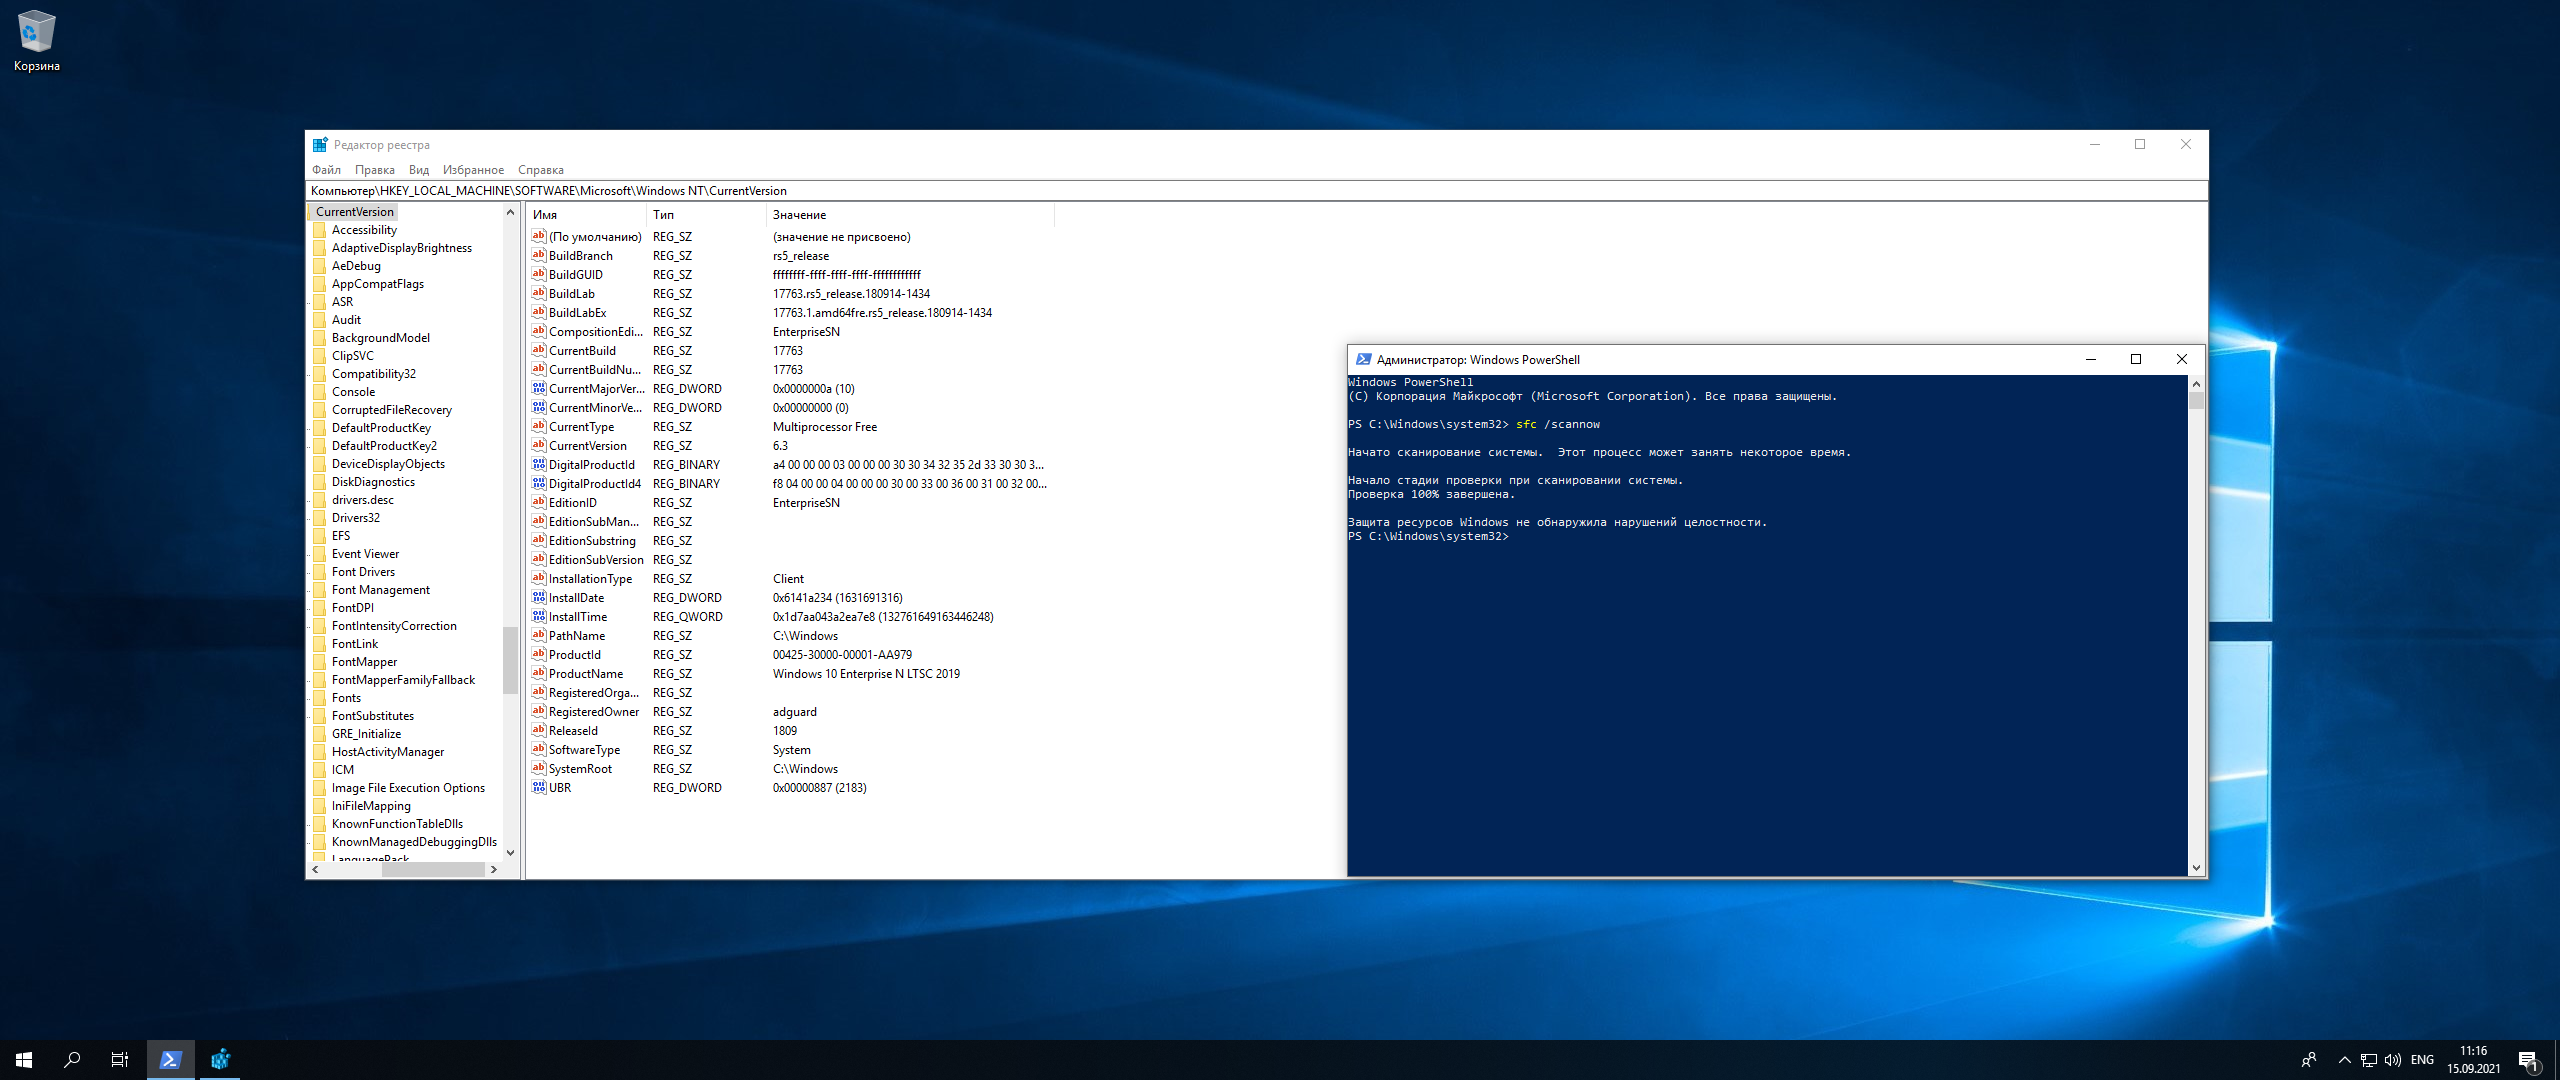Screen dimensions: 2560x1080
Task: Select the Accessibility key folder
Action: pos(364,230)
